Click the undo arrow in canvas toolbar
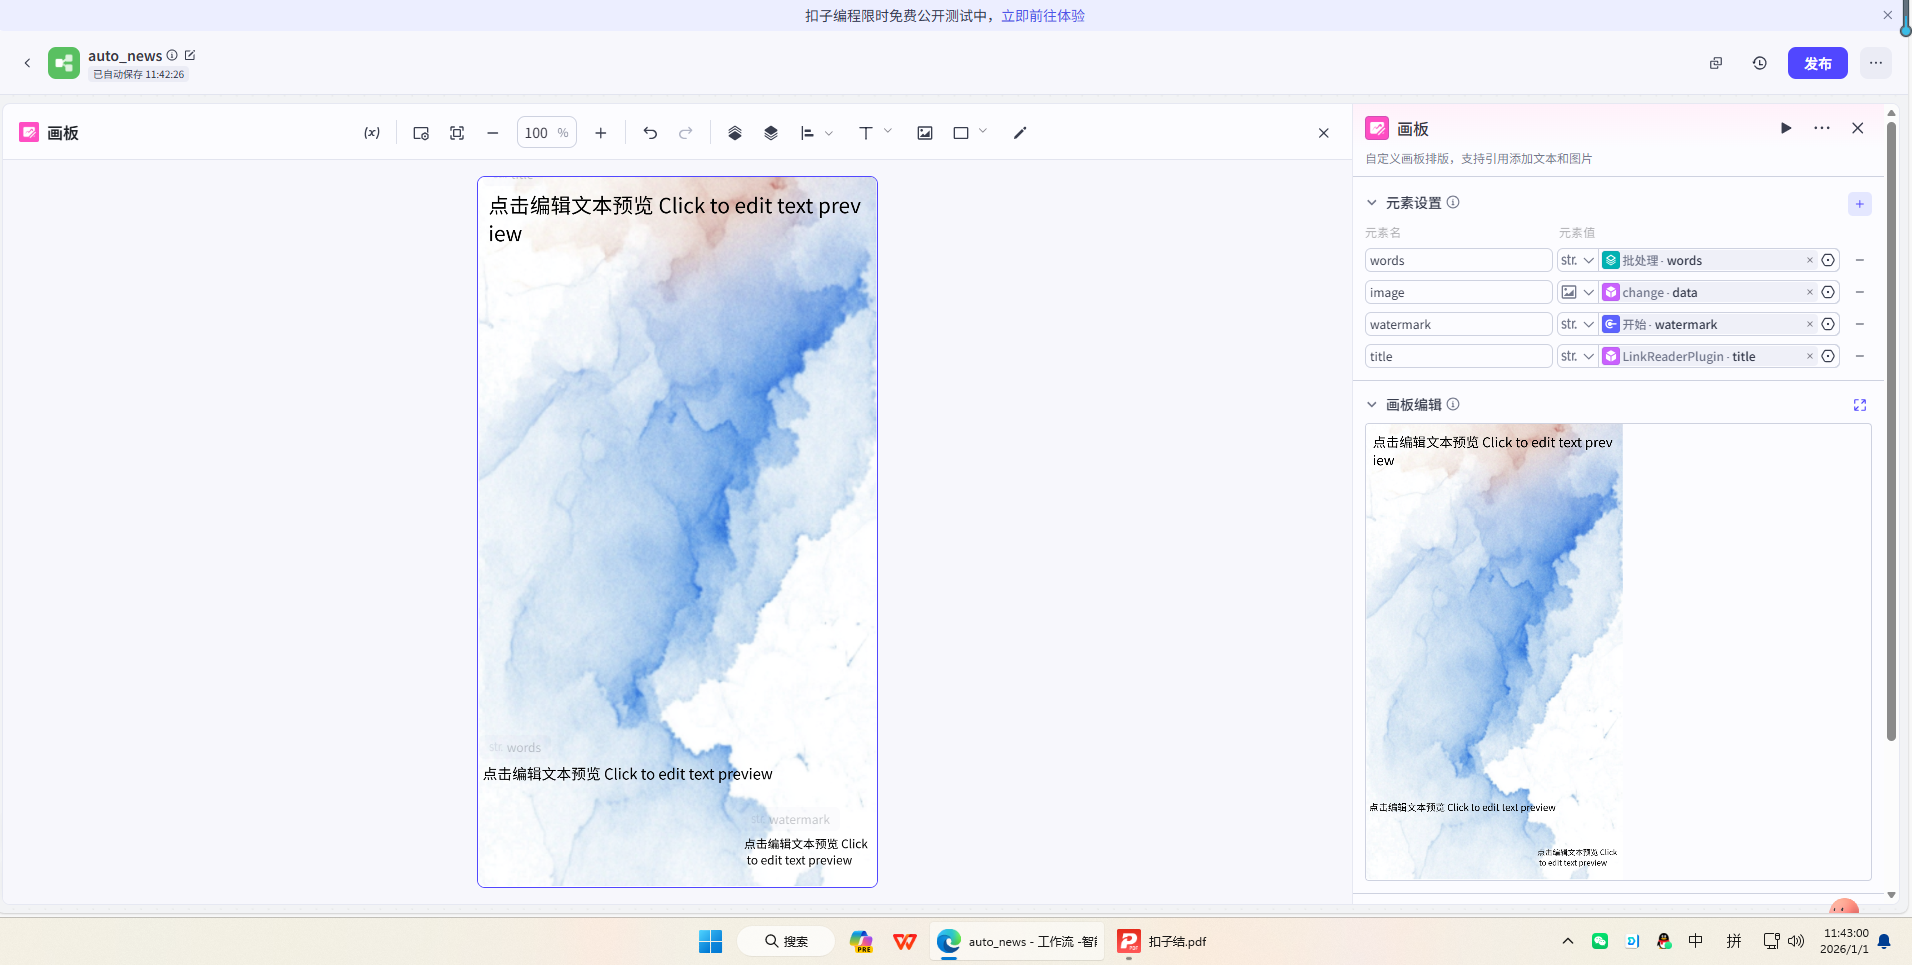The height and width of the screenshot is (965, 1912). point(649,132)
